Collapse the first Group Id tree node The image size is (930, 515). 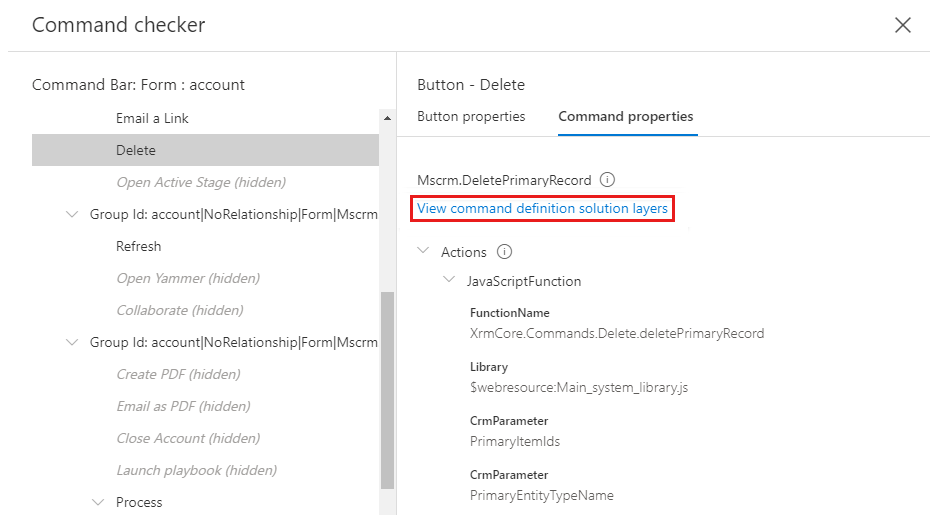click(x=72, y=214)
